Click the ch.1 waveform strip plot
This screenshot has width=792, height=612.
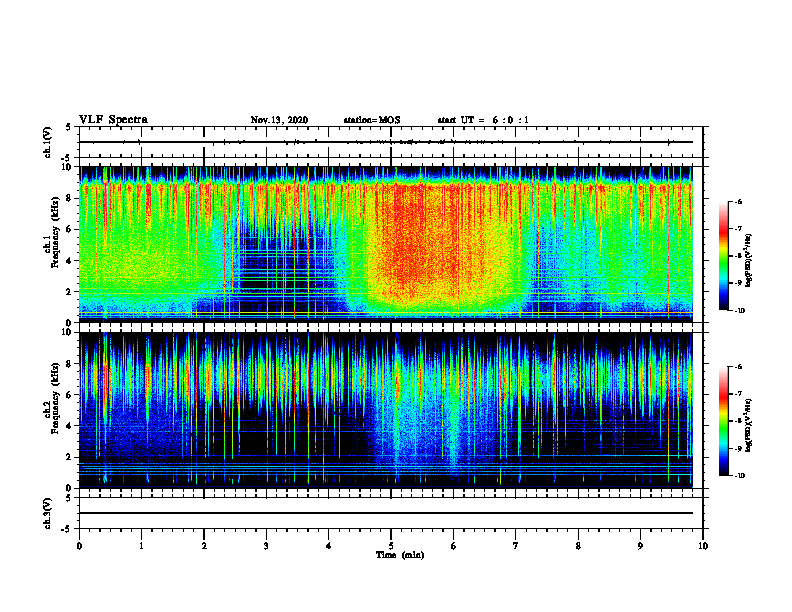tap(391, 142)
